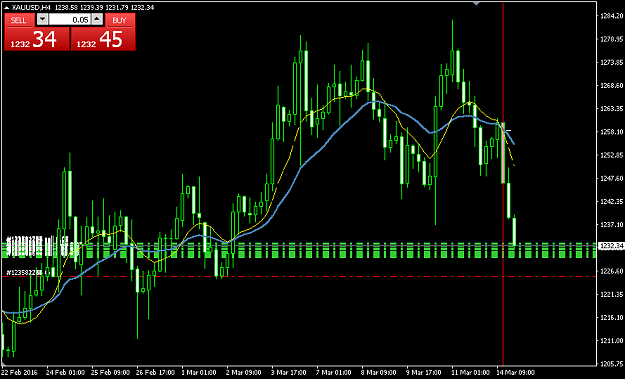The width and height of the screenshot is (625, 379).
Task: Click the 1211.00 price scale label
Action: click(611, 341)
